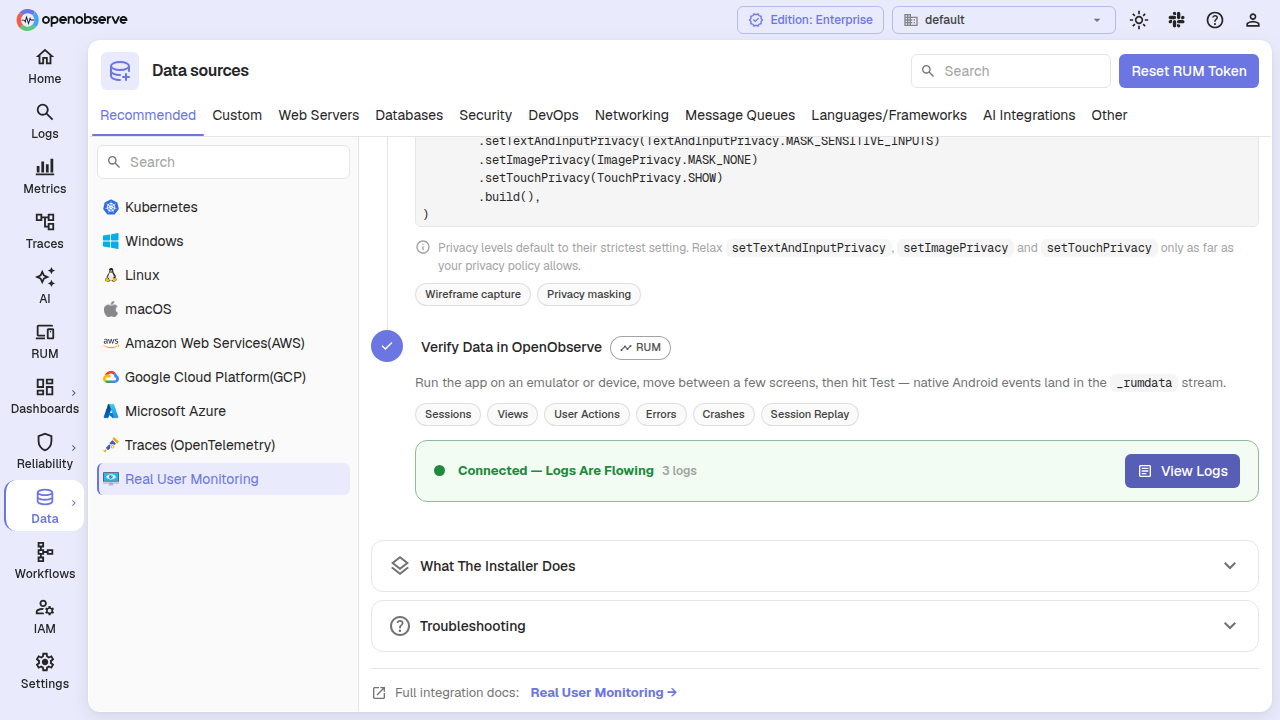Click the Crashes chip
1280x720 pixels.
pos(723,414)
